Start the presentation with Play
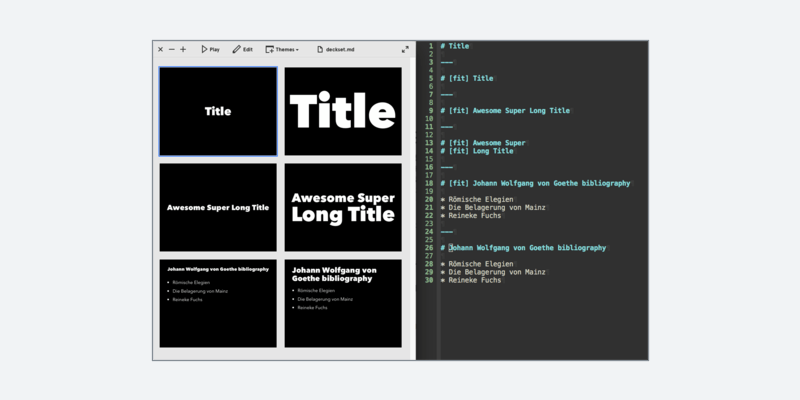800x400 pixels. click(x=210, y=49)
